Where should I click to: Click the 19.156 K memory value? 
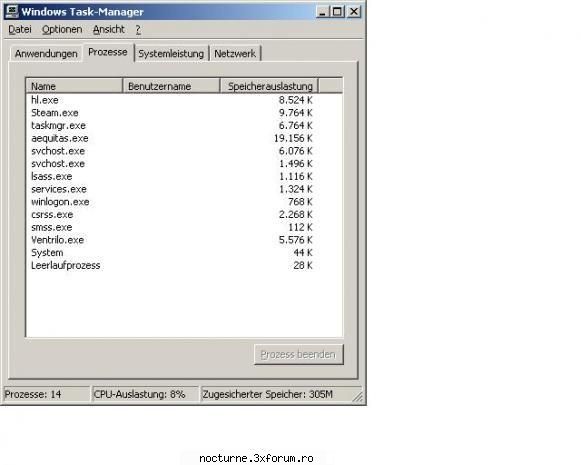293,138
